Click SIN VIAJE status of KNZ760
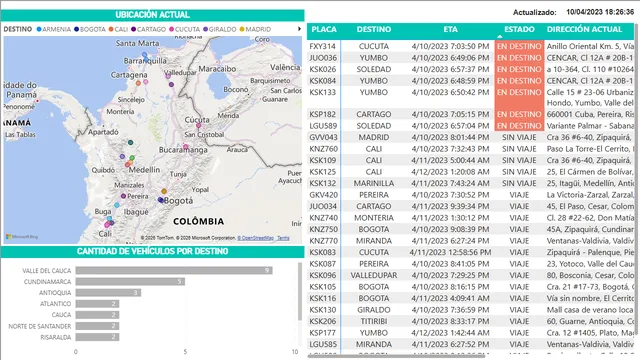The image size is (640, 360). 519,149
